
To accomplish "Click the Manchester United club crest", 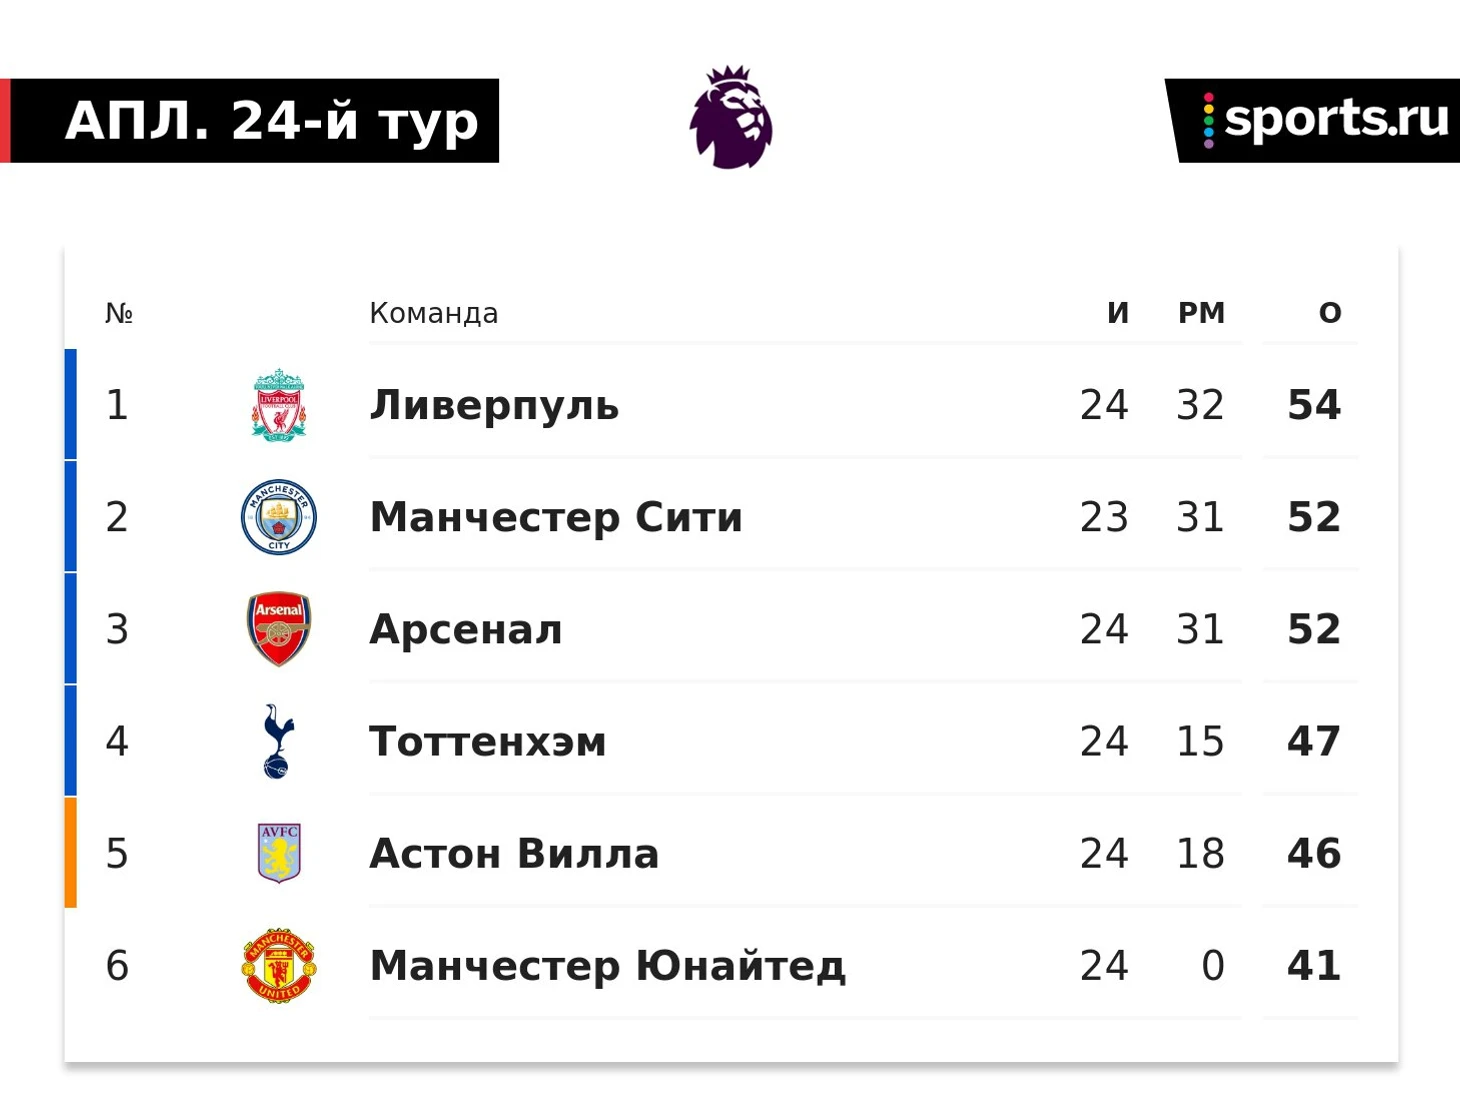I will (x=279, y=965).
